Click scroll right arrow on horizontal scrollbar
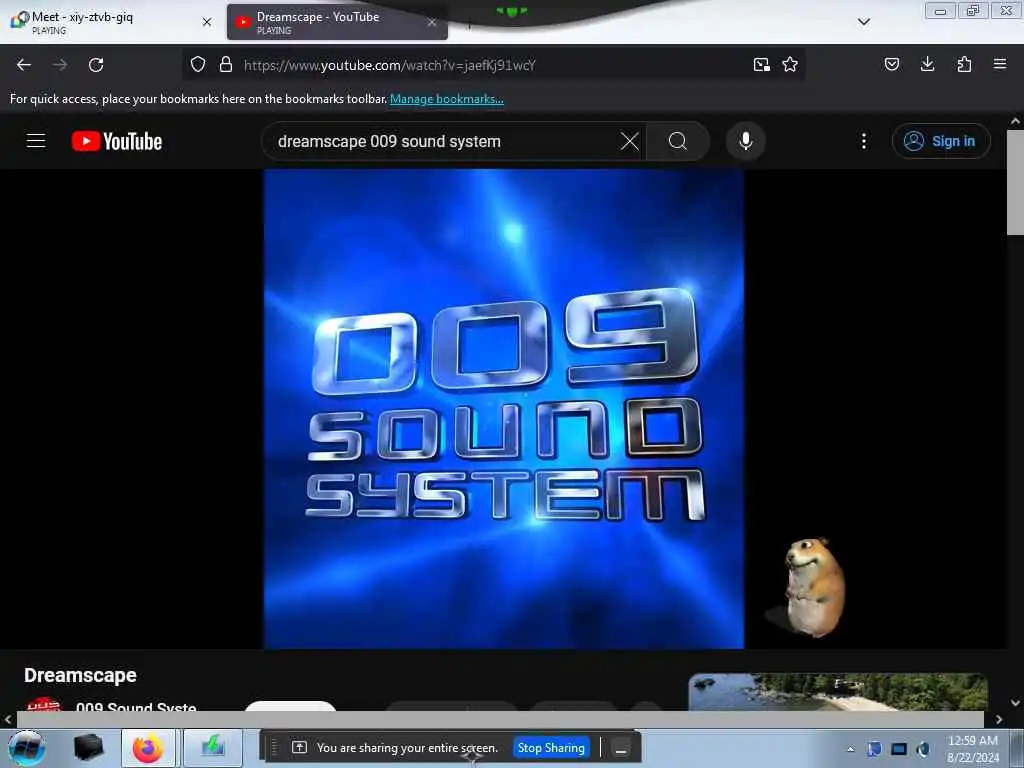 pyautogui.click(x=999, y=719)
